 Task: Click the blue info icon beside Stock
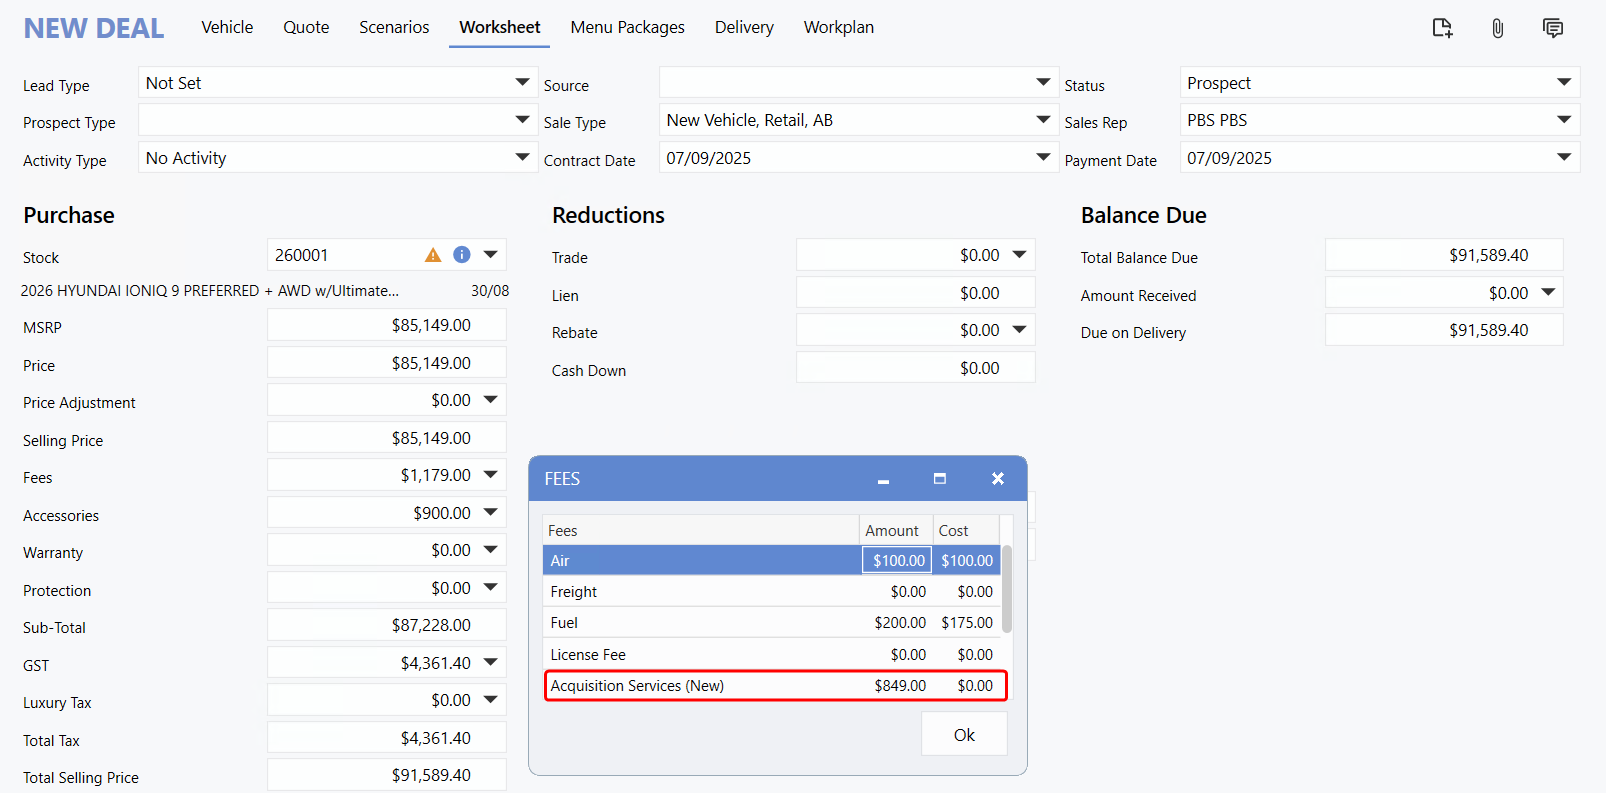tap(461, 255)
